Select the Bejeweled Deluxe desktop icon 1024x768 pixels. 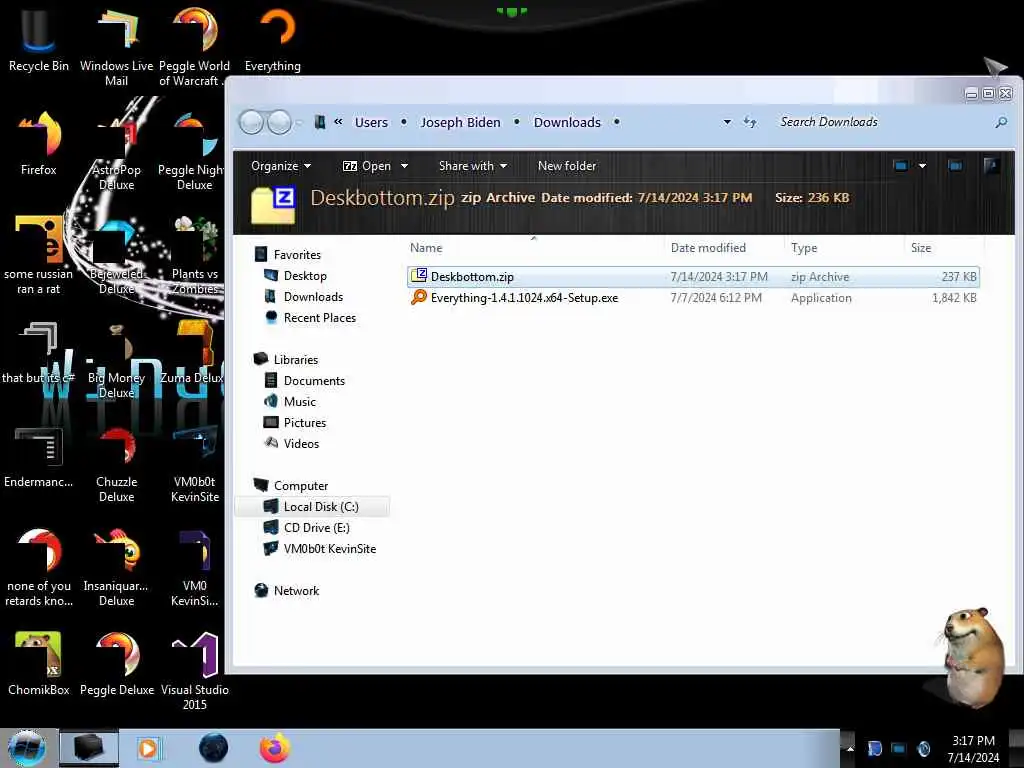click(116, 255)
